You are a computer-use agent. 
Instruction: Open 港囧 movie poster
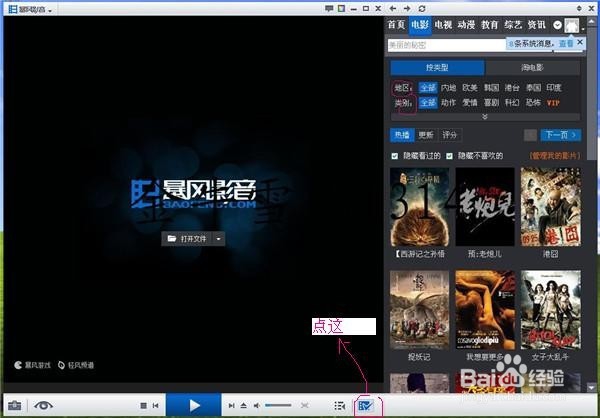point(551,207)
